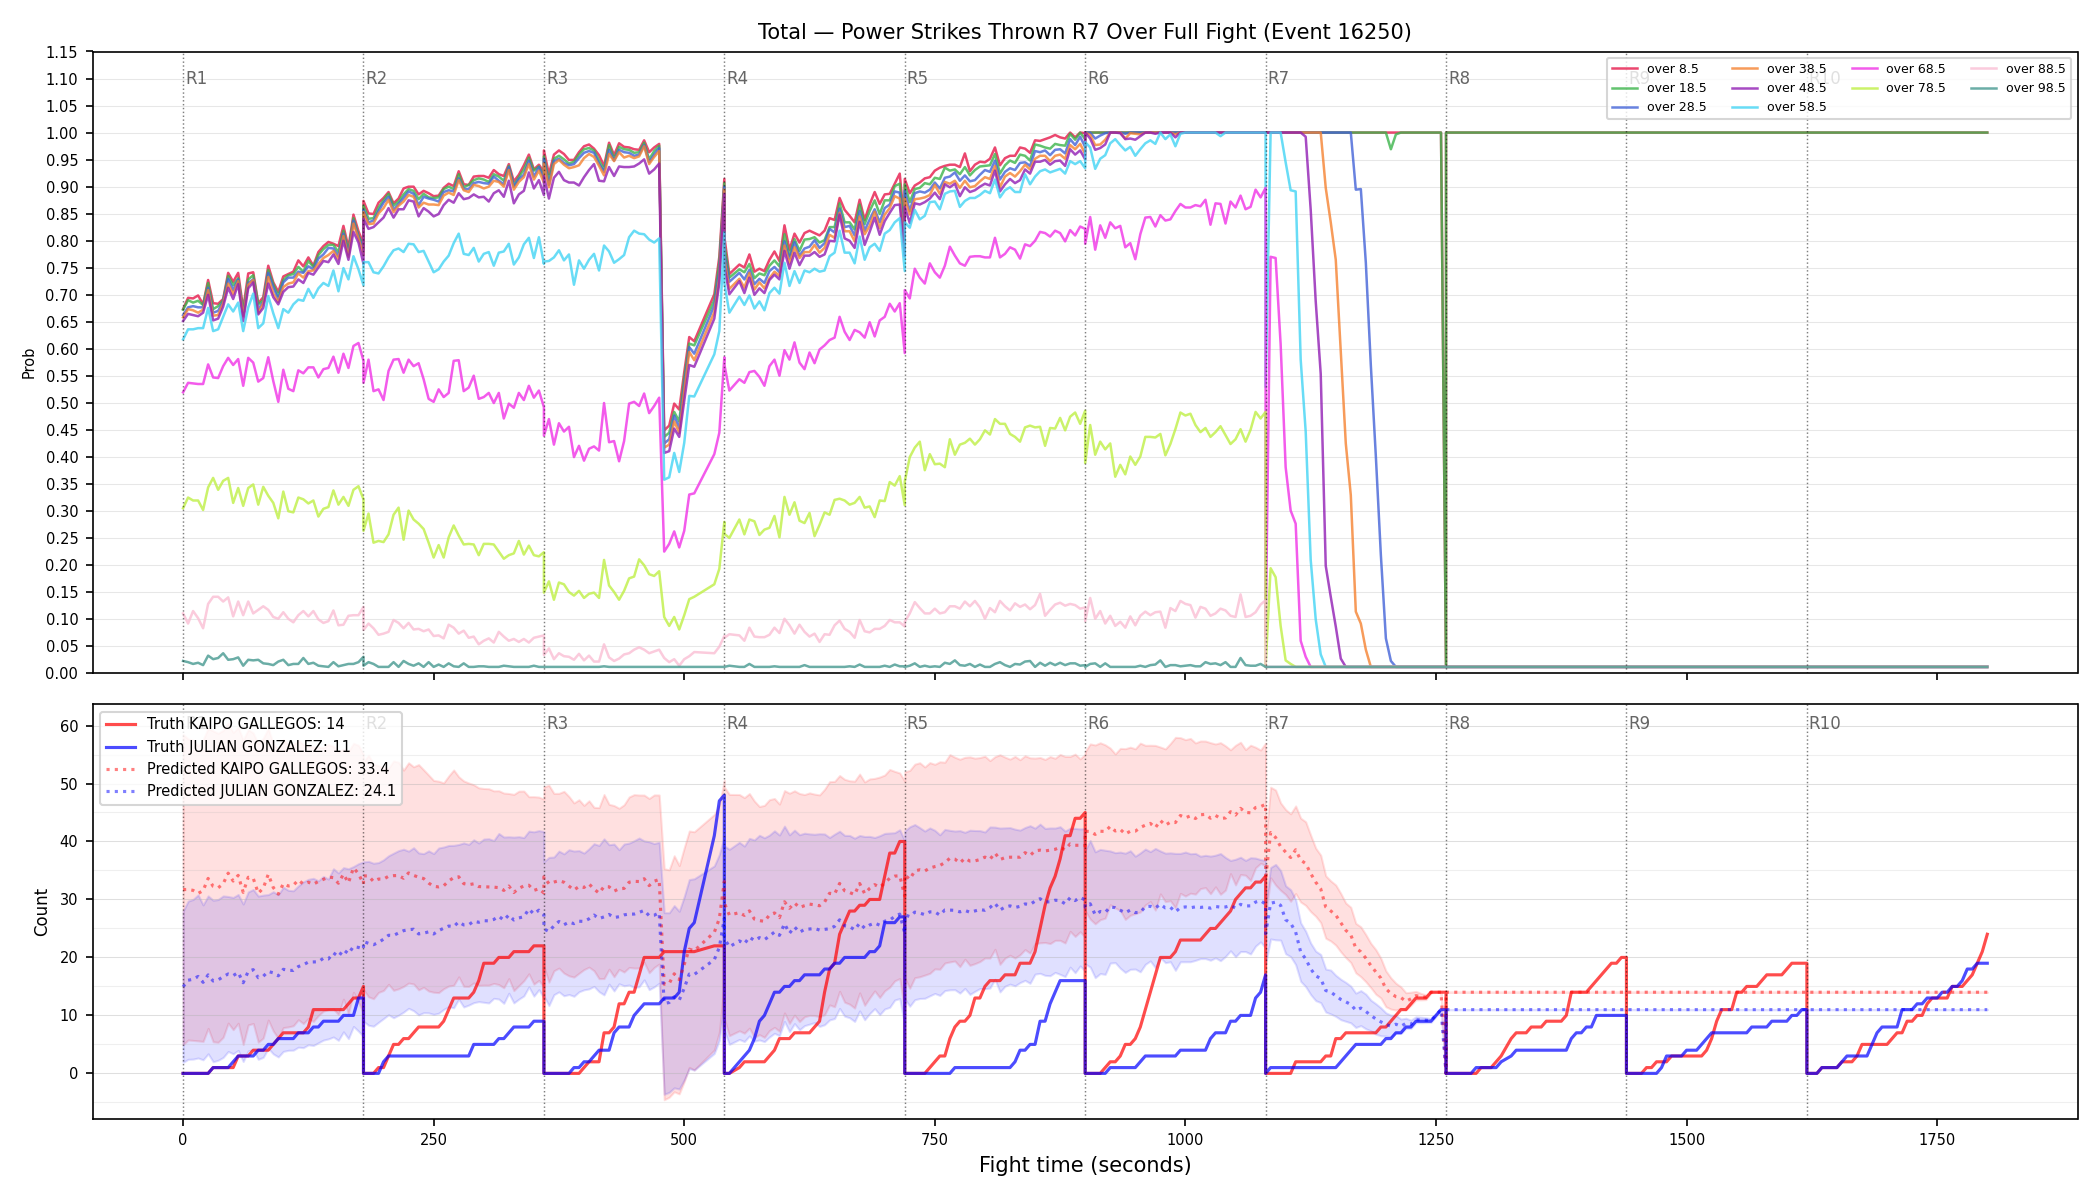Click the 'over 8.5' legend entry
The image size is (2100, 1200).
(x=1655, y=69)
